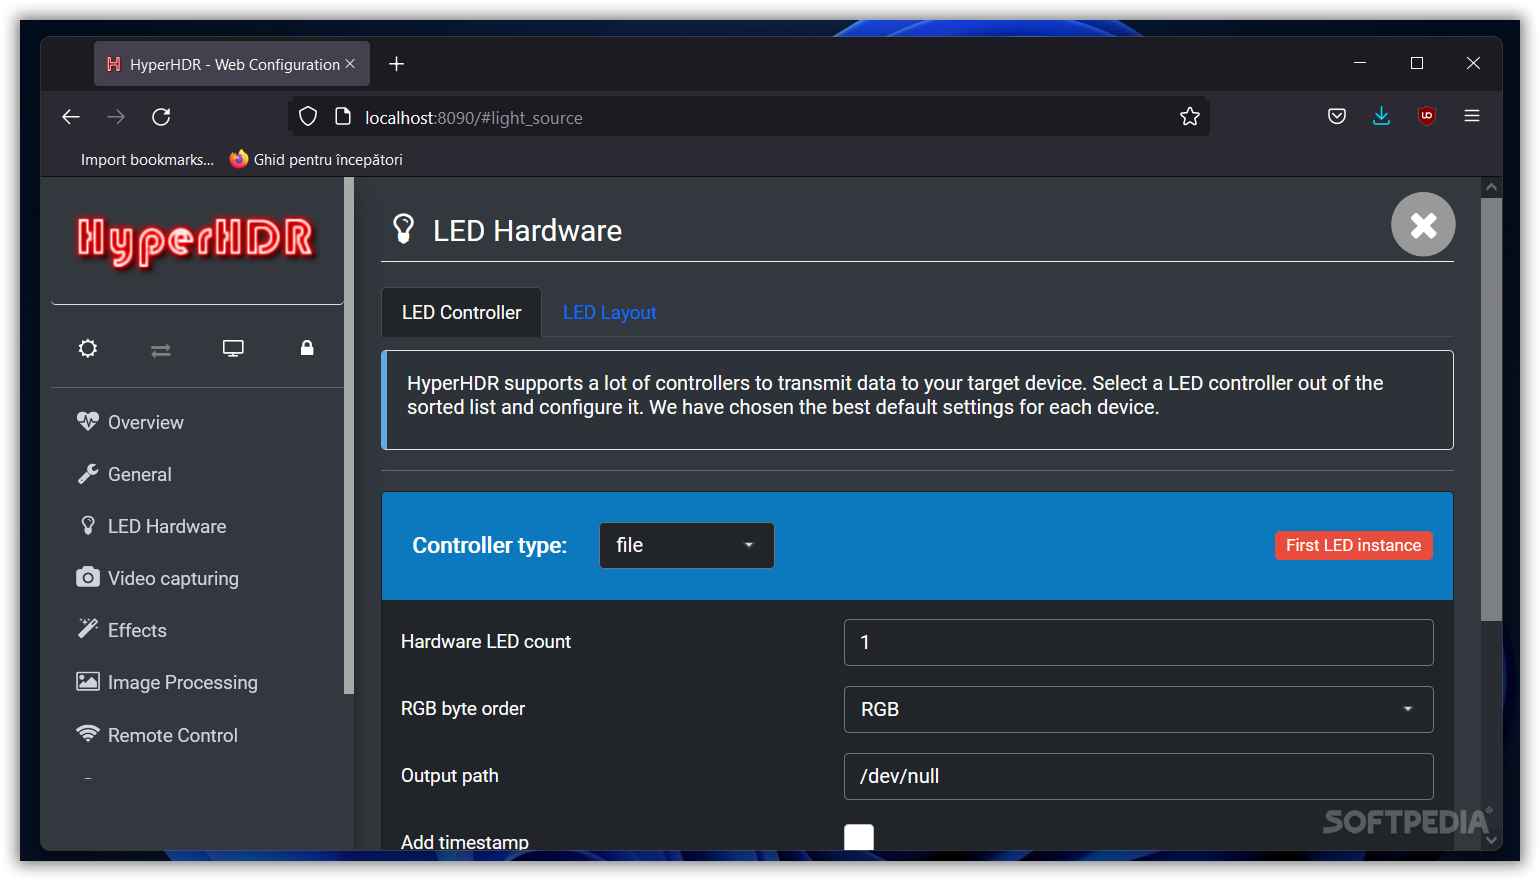Click the Output path input field
The width and height of the screenshot is (1540, 881).
click(1139, 776)
